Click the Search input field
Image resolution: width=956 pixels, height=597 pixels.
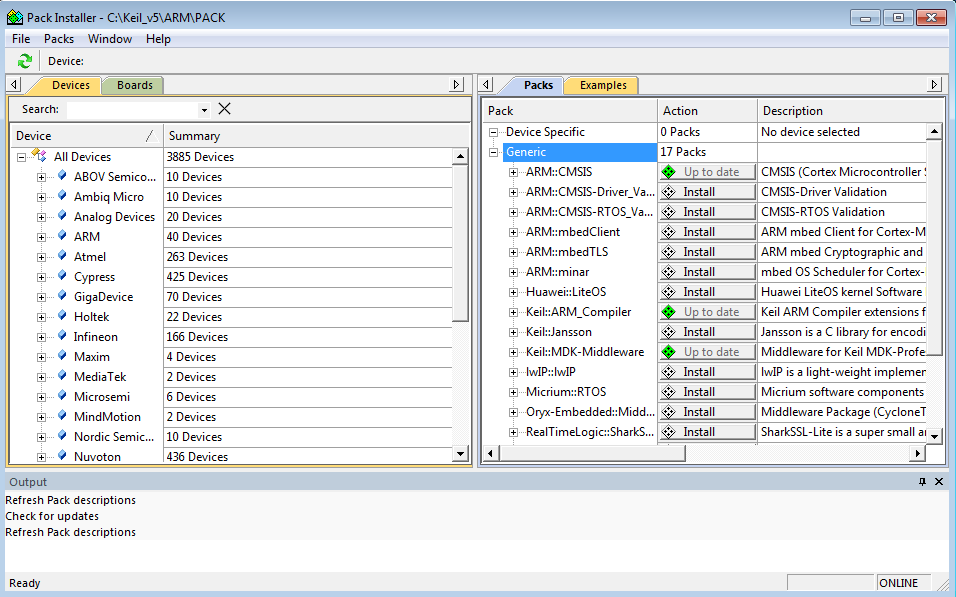(x=133, y=110)
